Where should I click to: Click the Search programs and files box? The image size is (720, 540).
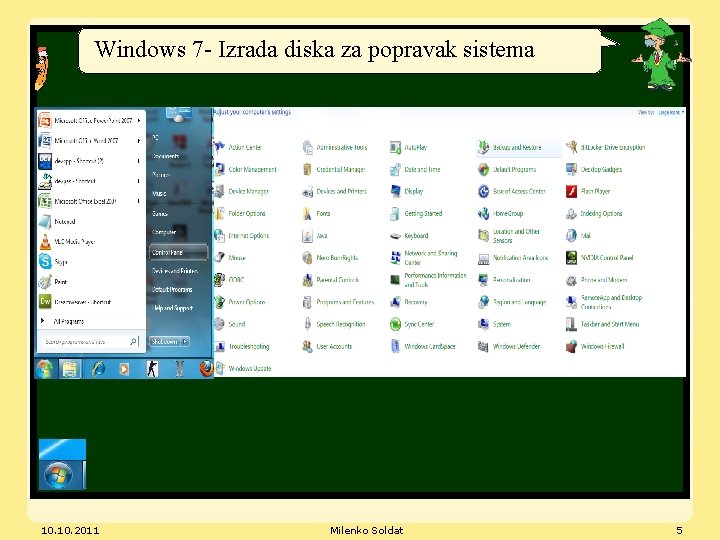tap(90, 341)
